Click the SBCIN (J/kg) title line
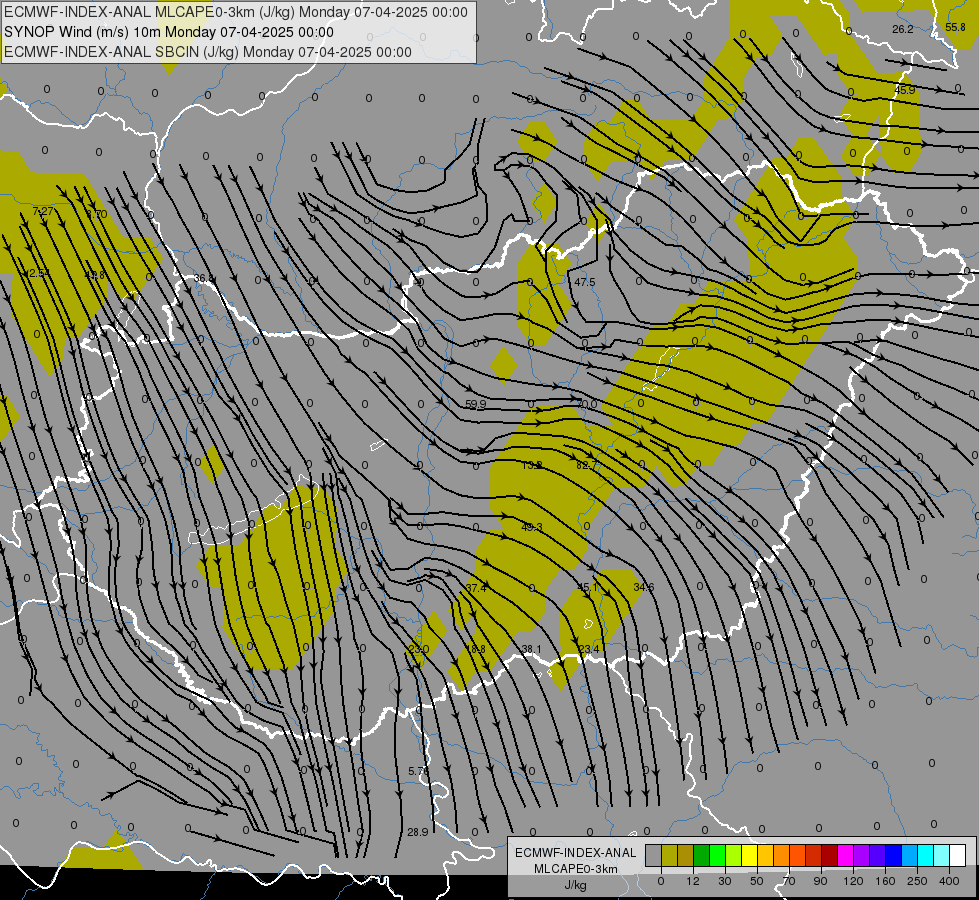The width and height of the screenshot is (979, 900). coord(208,52)
